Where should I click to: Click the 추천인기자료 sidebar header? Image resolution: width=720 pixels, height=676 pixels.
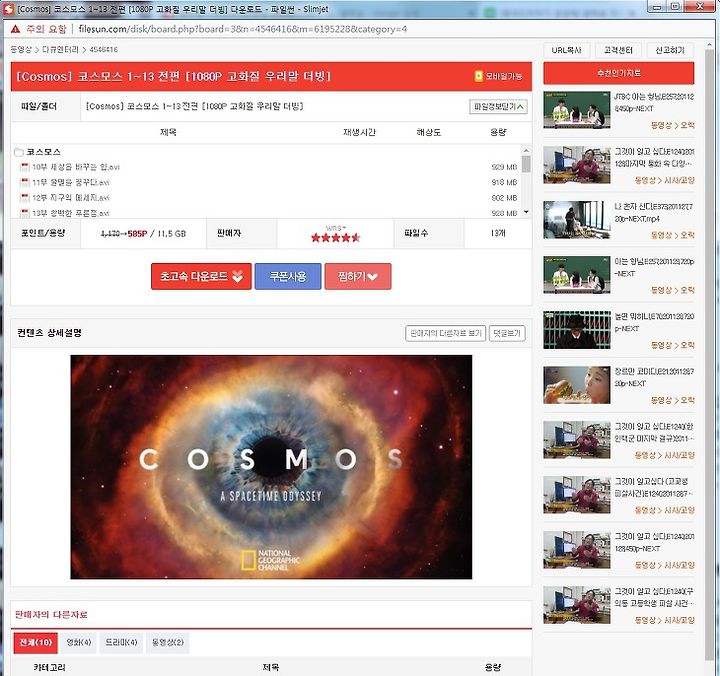(x=619, y=73)
